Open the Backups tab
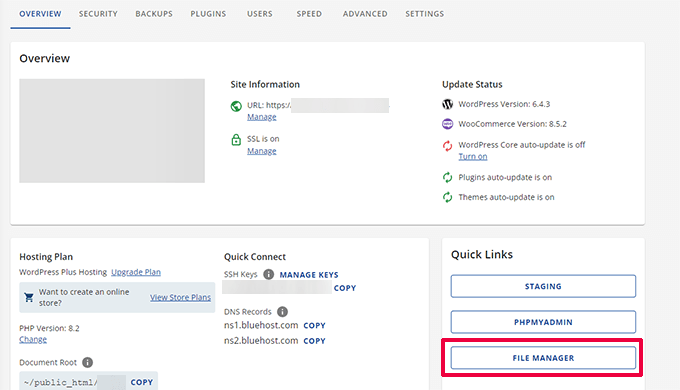 [154, 14]
